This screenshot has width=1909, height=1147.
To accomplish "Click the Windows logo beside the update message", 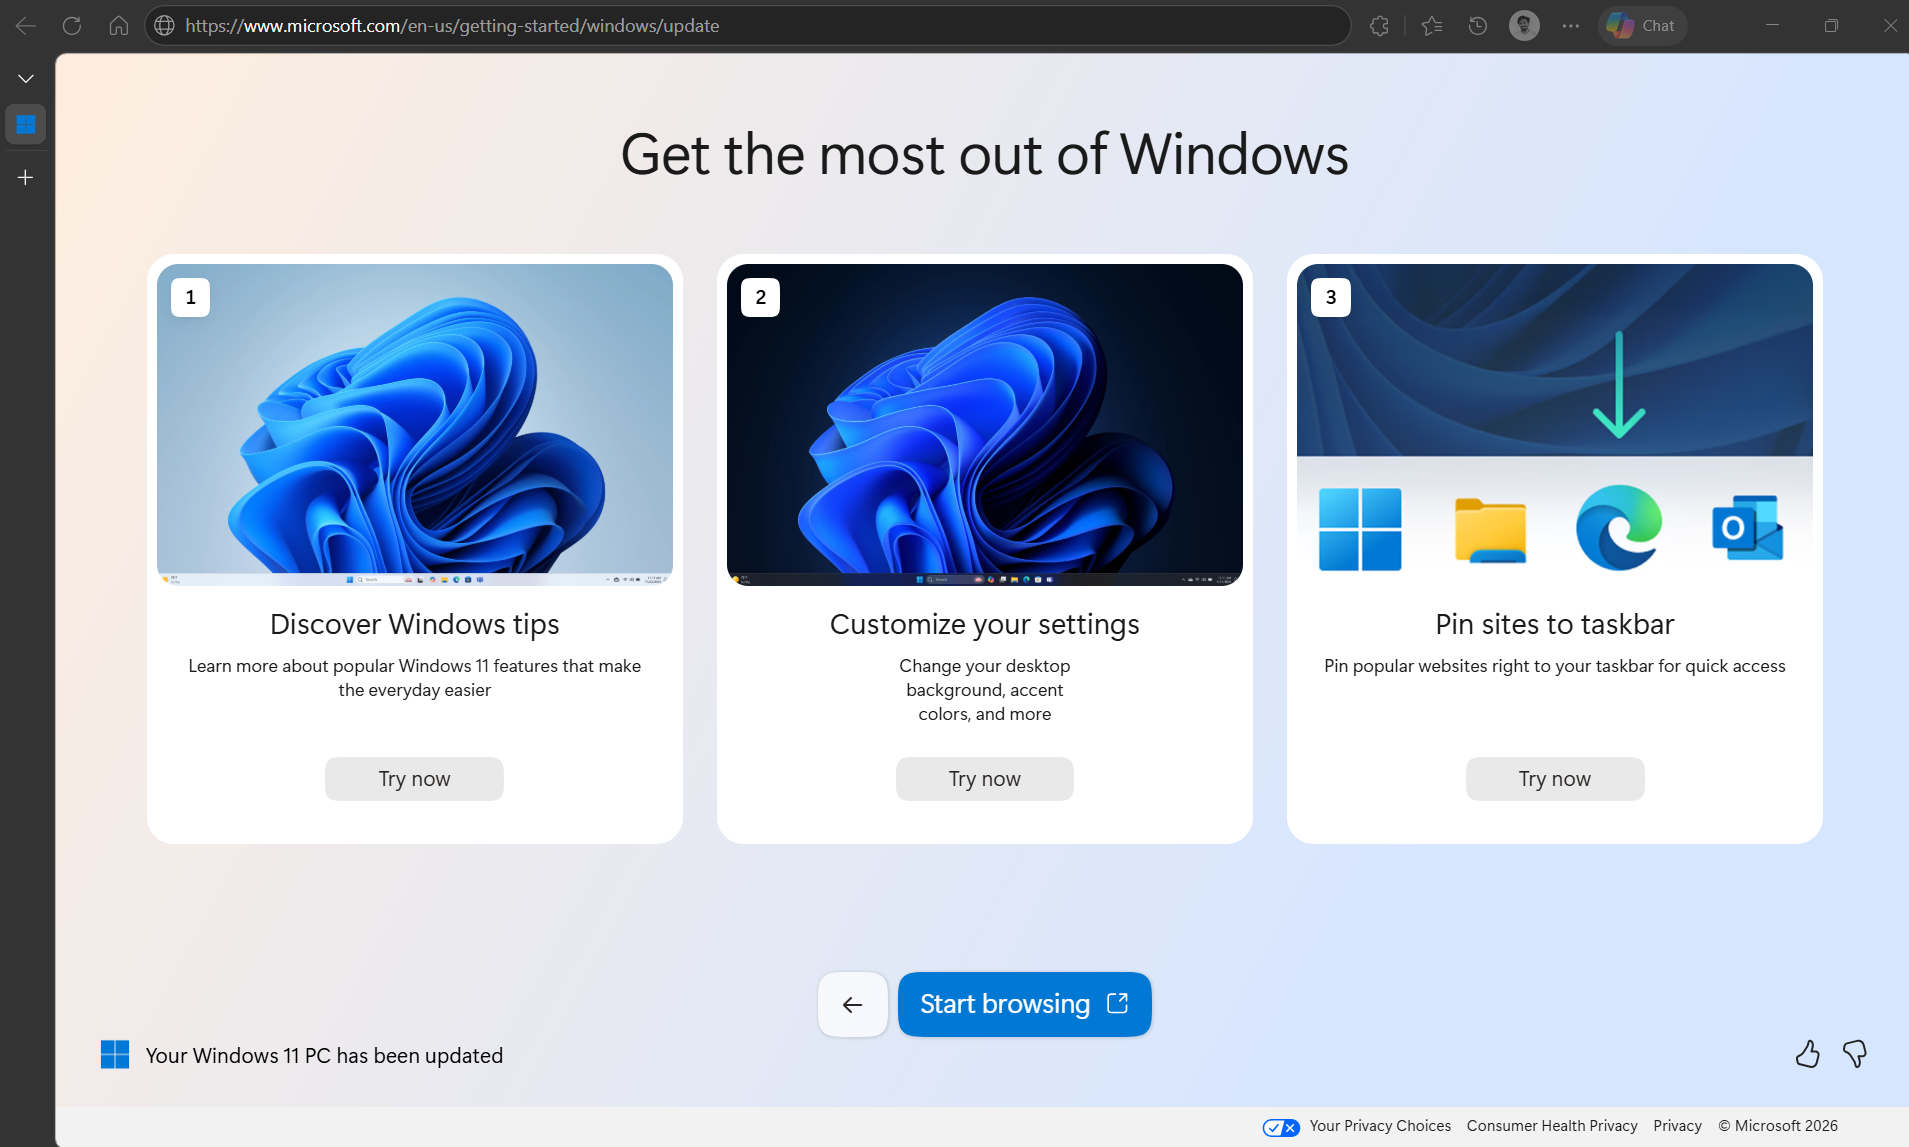I will point(116,1054).
